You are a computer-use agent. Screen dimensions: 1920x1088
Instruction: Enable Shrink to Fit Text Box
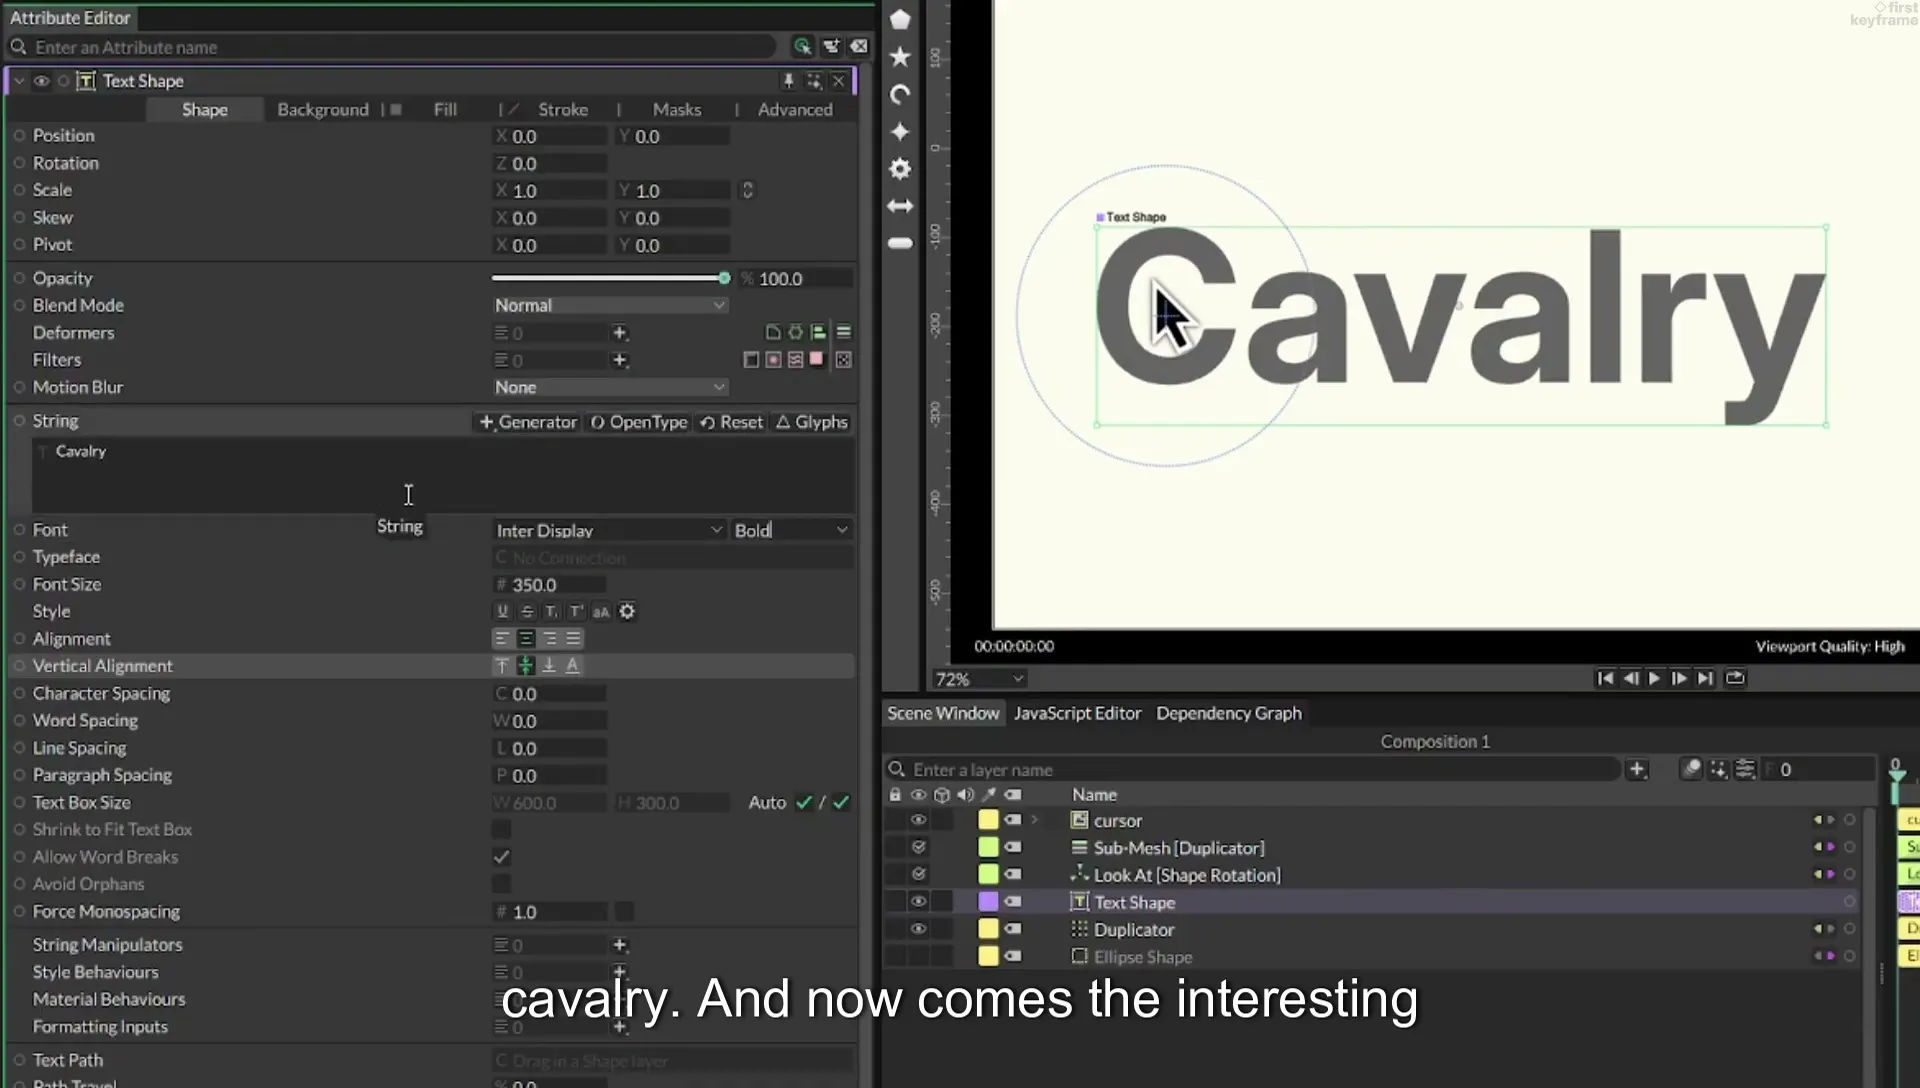501,829
